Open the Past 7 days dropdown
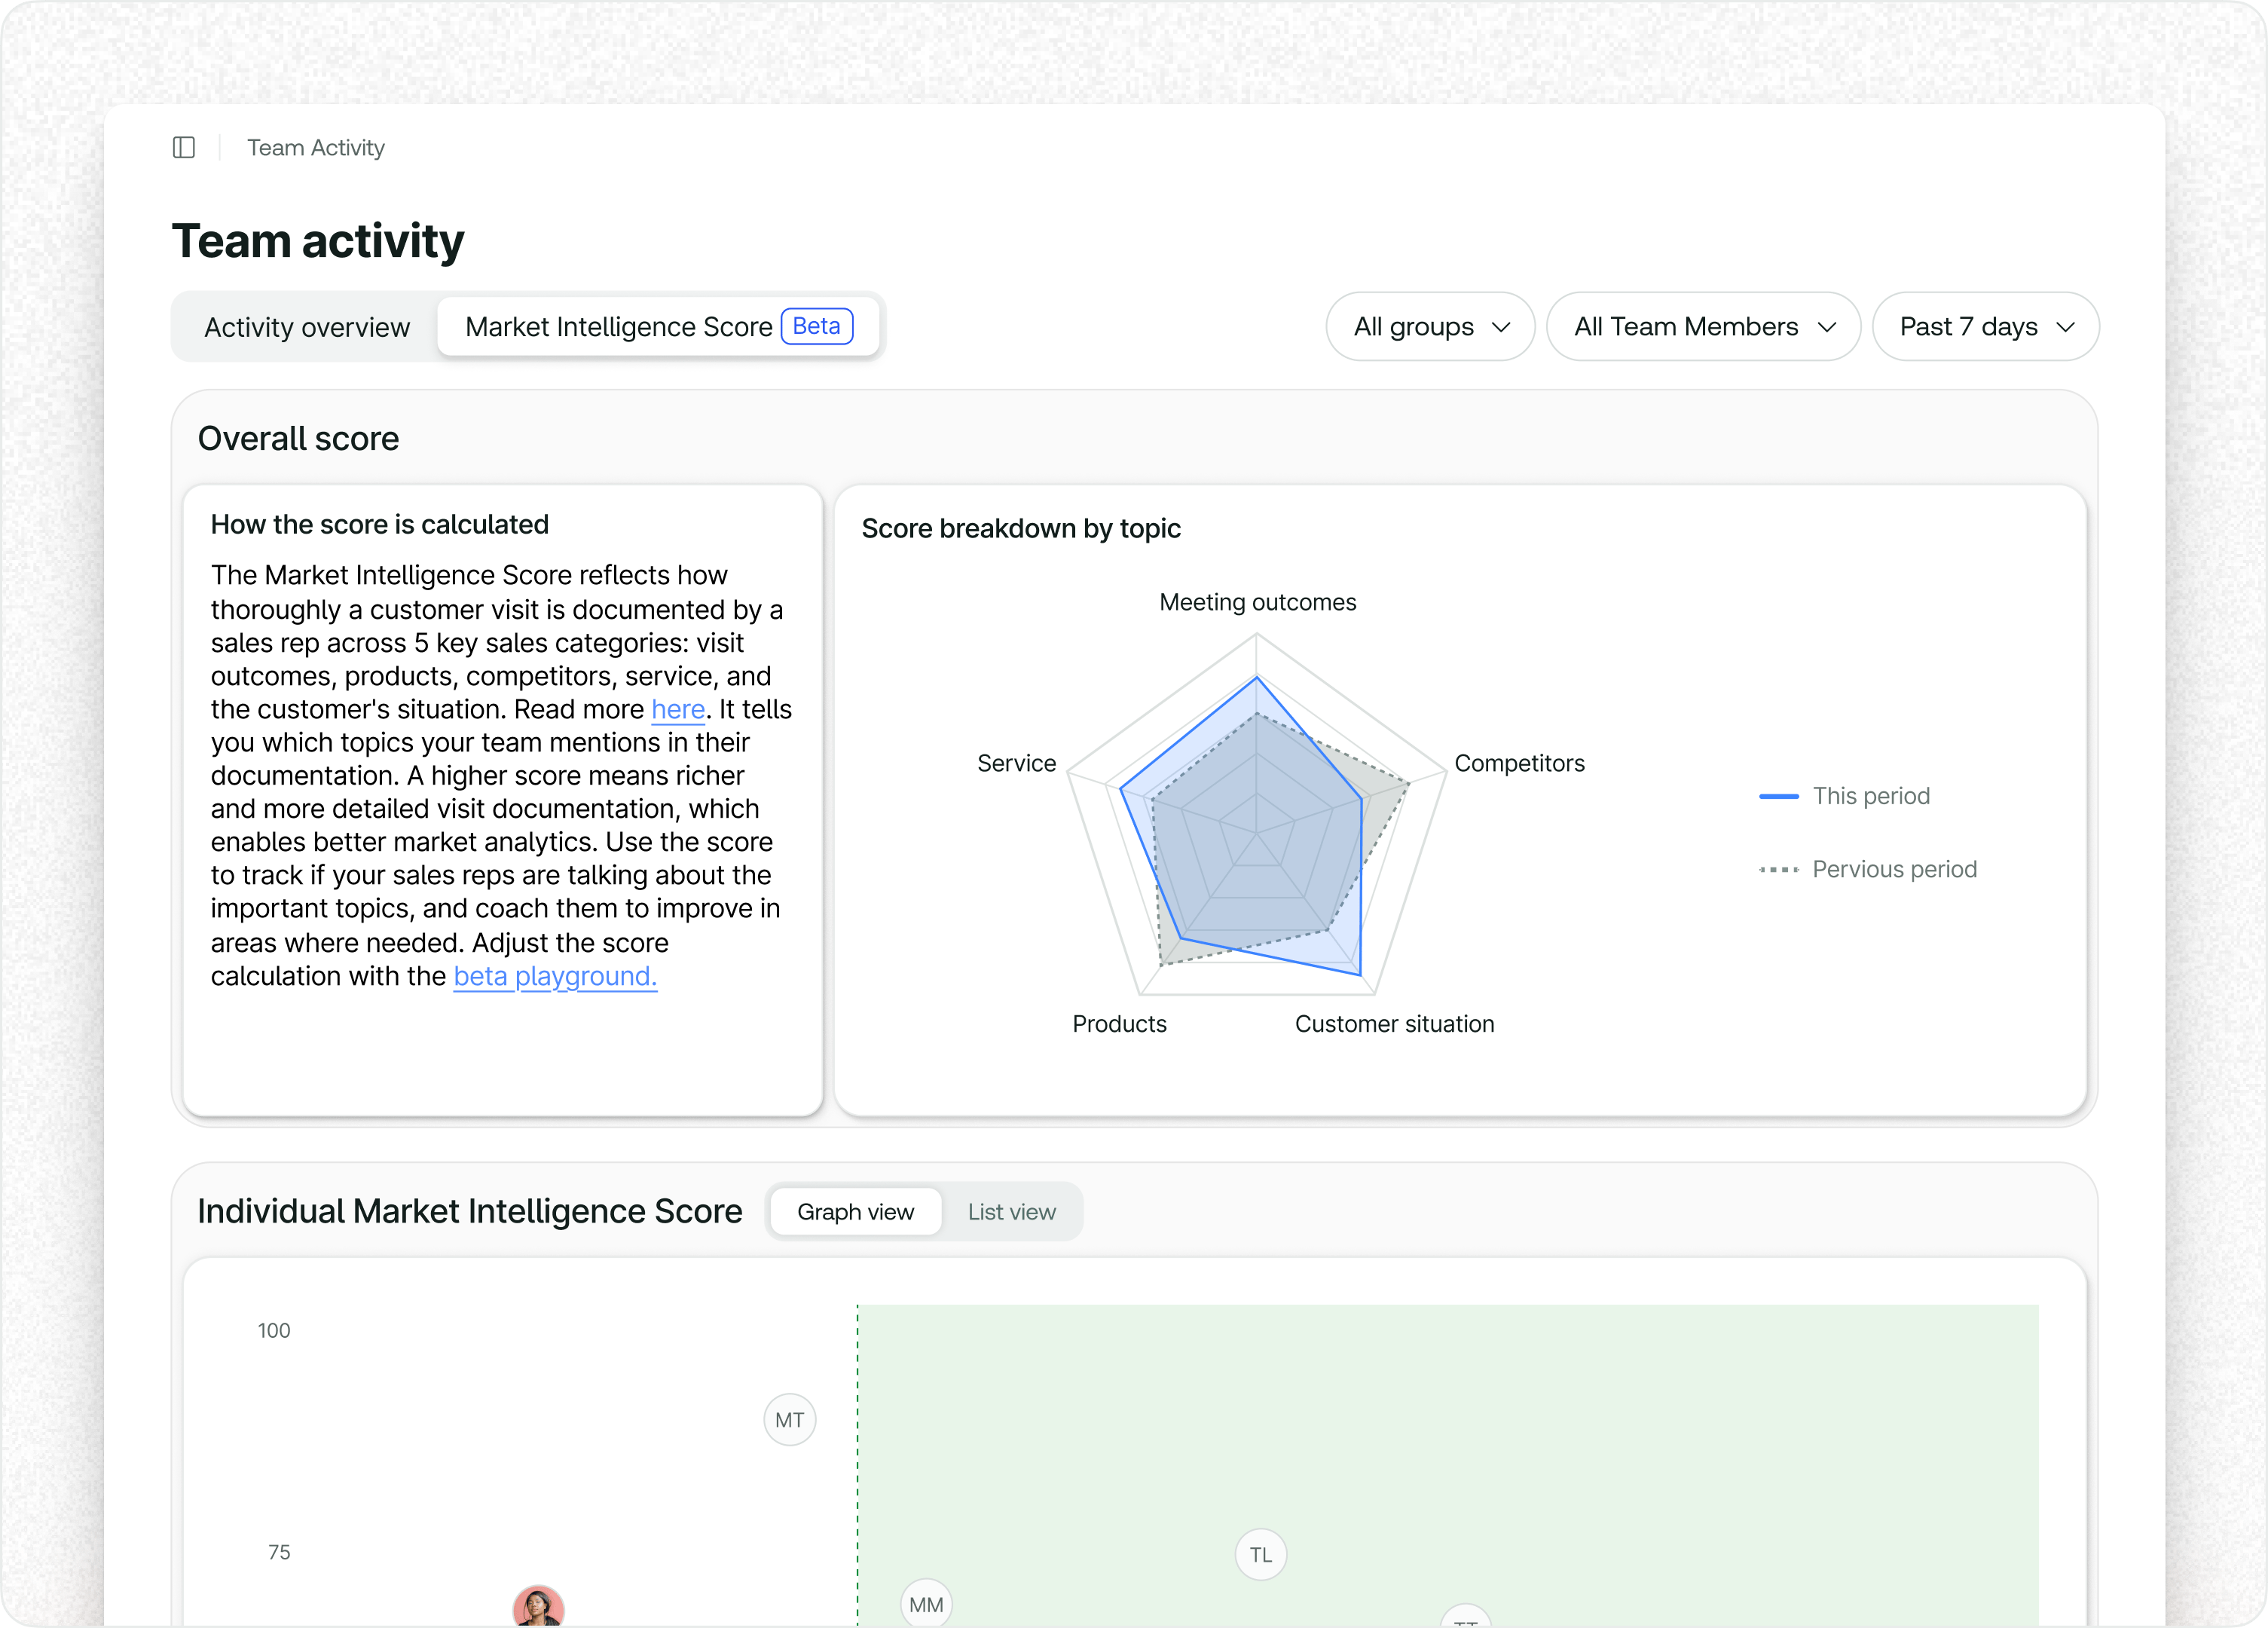The width and height of the screenshot is (2268, 1628). 1985,326
